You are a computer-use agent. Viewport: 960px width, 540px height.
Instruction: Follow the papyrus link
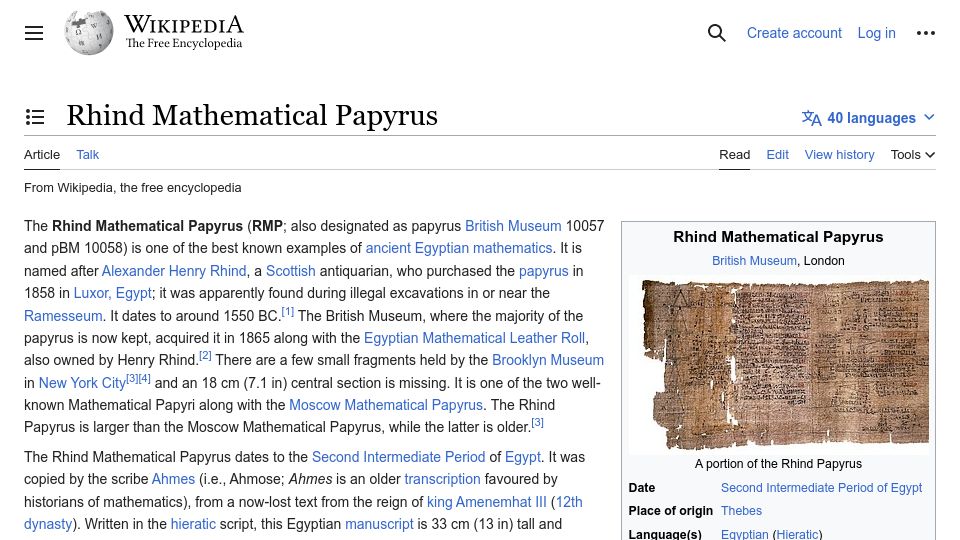pyautogui.click(x=544, y=271)
